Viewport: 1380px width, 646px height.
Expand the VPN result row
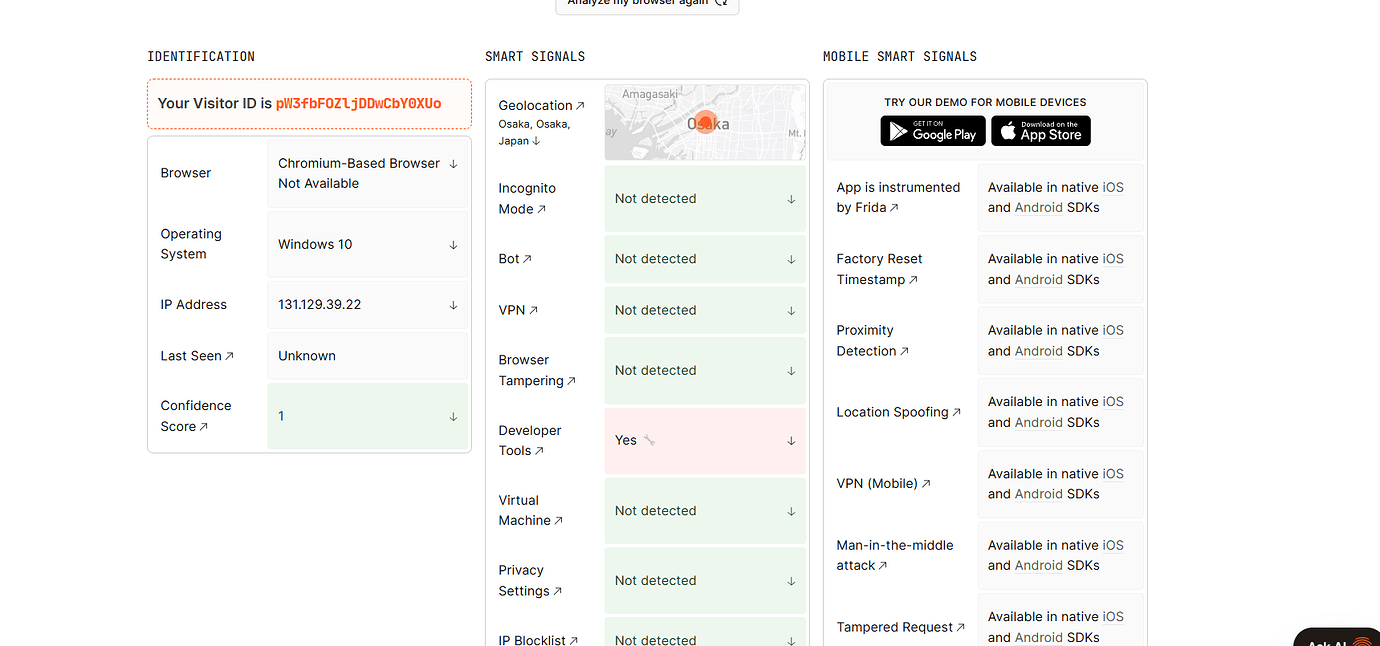point(705,310)
